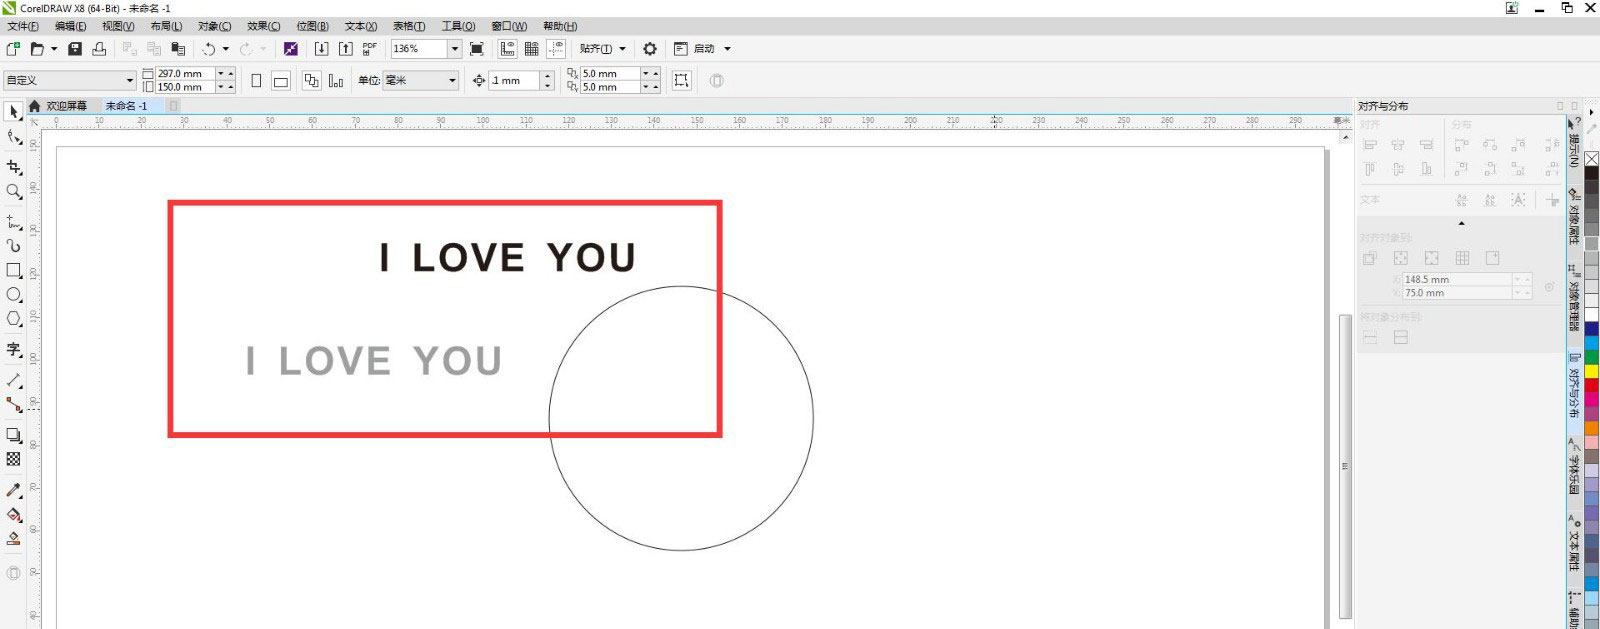Screen dimensions: 1600x629
Task: Click the 启动 launcher button
Action: (704, 49)
